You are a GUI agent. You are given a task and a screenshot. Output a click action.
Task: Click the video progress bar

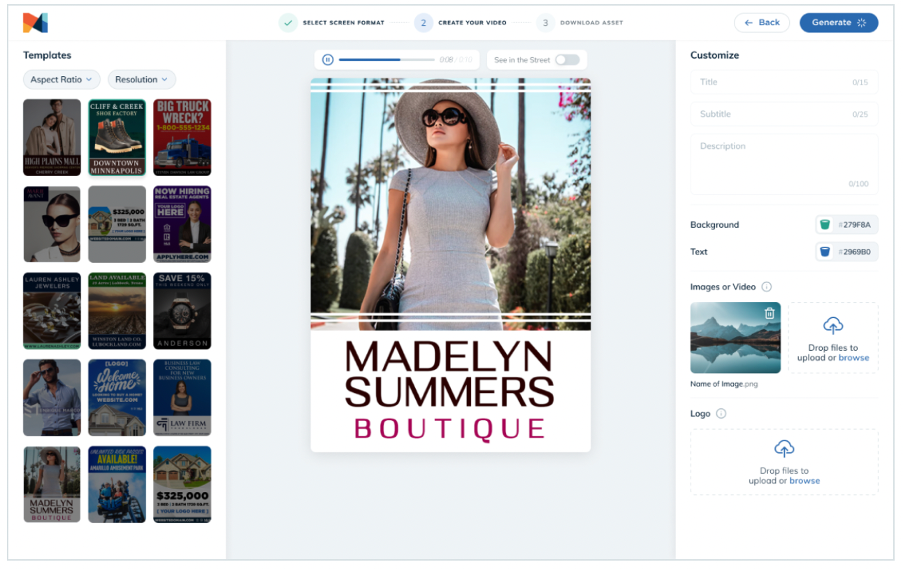pos(386,59)
